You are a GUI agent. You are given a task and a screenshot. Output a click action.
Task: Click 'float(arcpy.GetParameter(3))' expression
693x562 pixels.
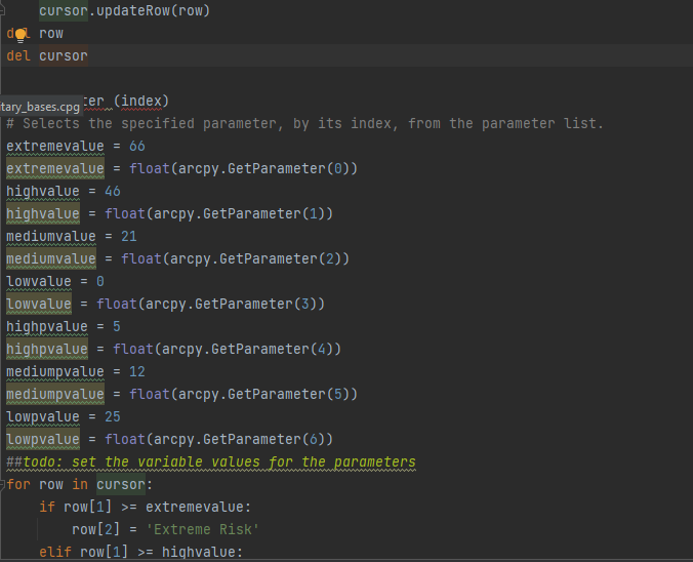click(210, 304)
